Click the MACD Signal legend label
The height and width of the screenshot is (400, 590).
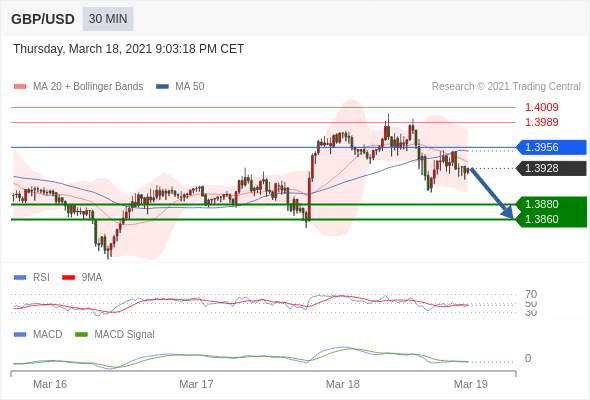[124, 335]
